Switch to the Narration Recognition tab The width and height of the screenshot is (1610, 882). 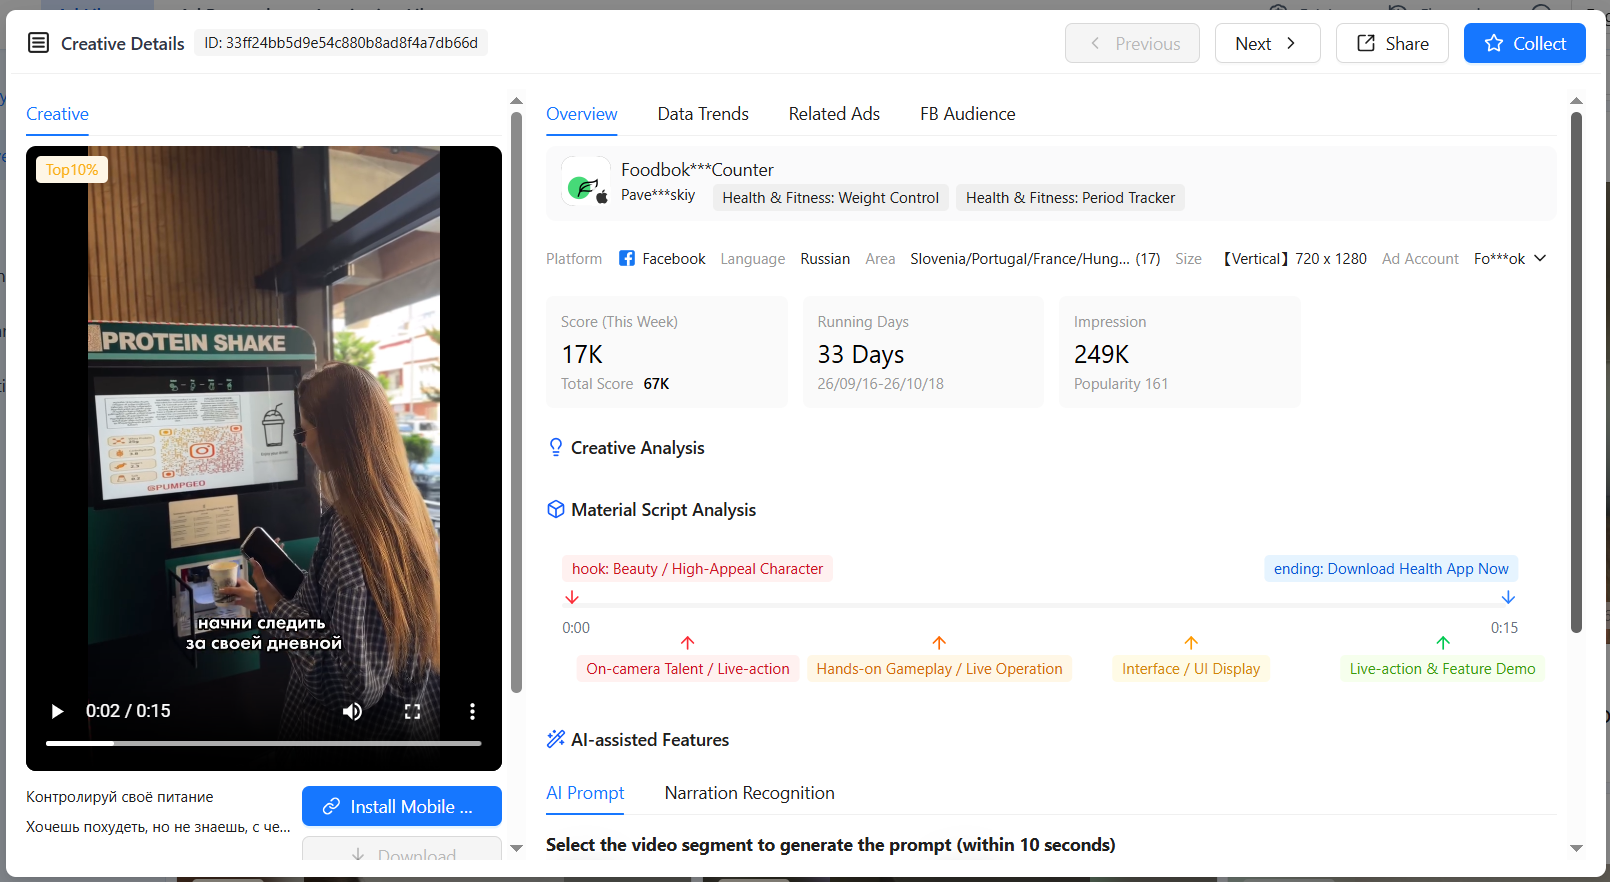point(749,793)
